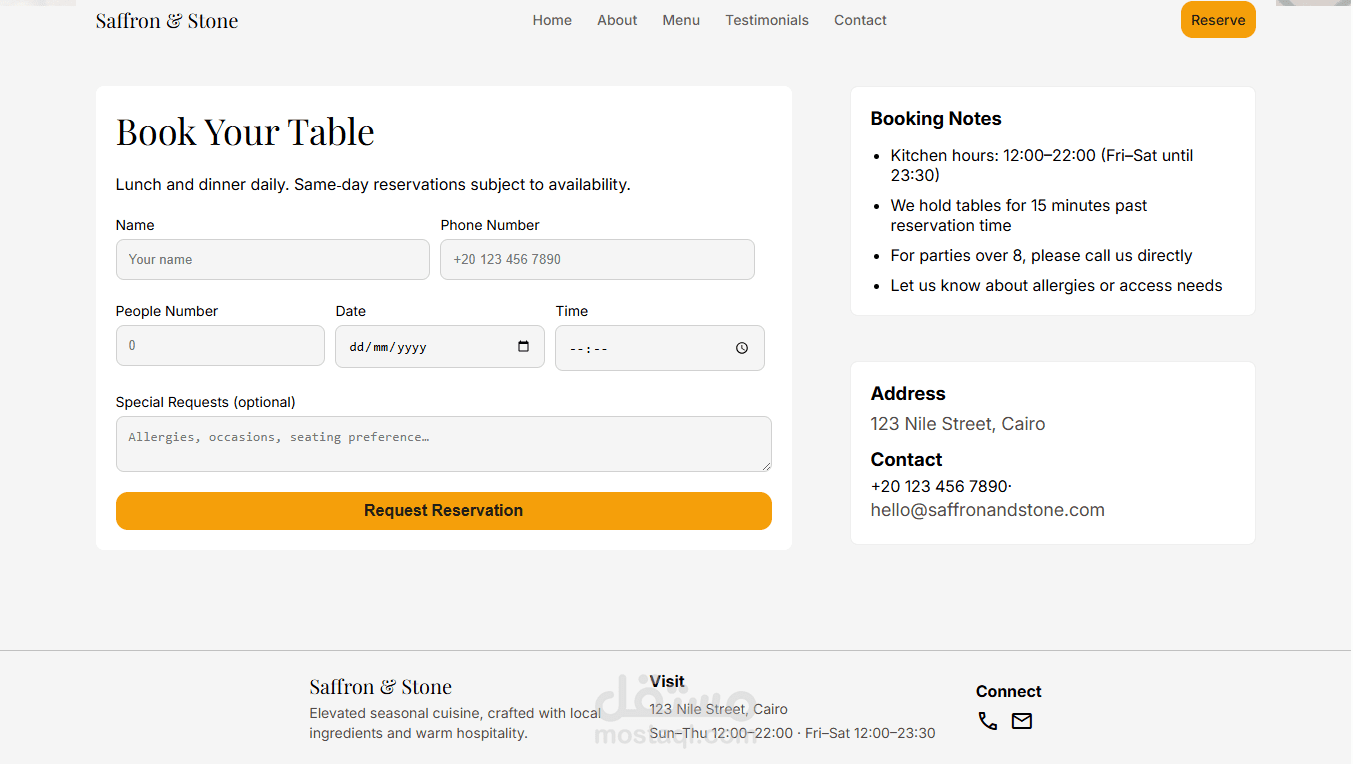This screenshot has height=764, width=1353.
Task: Open the calendar picker in Date field
Action: click(x=523, y=347)
